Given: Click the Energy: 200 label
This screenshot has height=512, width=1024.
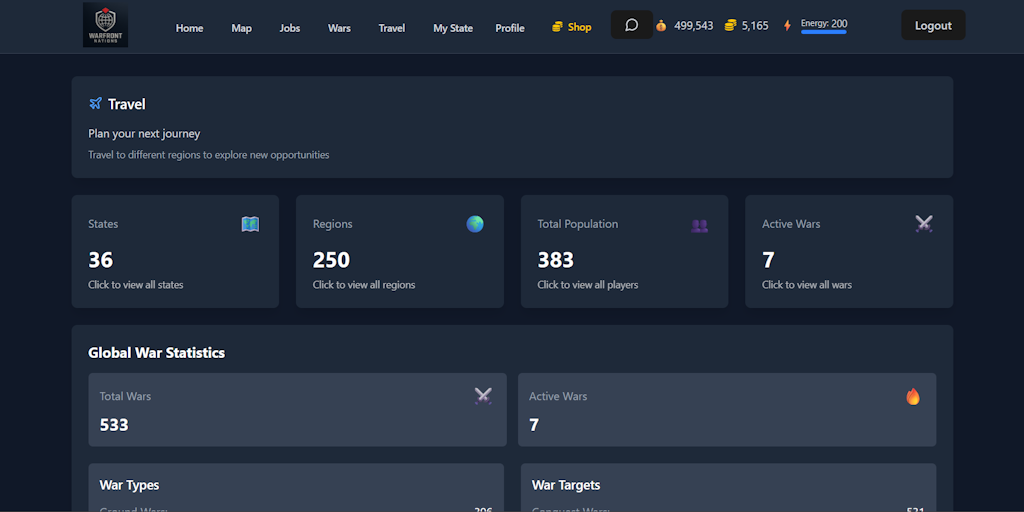Looking at the screenshot, I should (824, 24).
